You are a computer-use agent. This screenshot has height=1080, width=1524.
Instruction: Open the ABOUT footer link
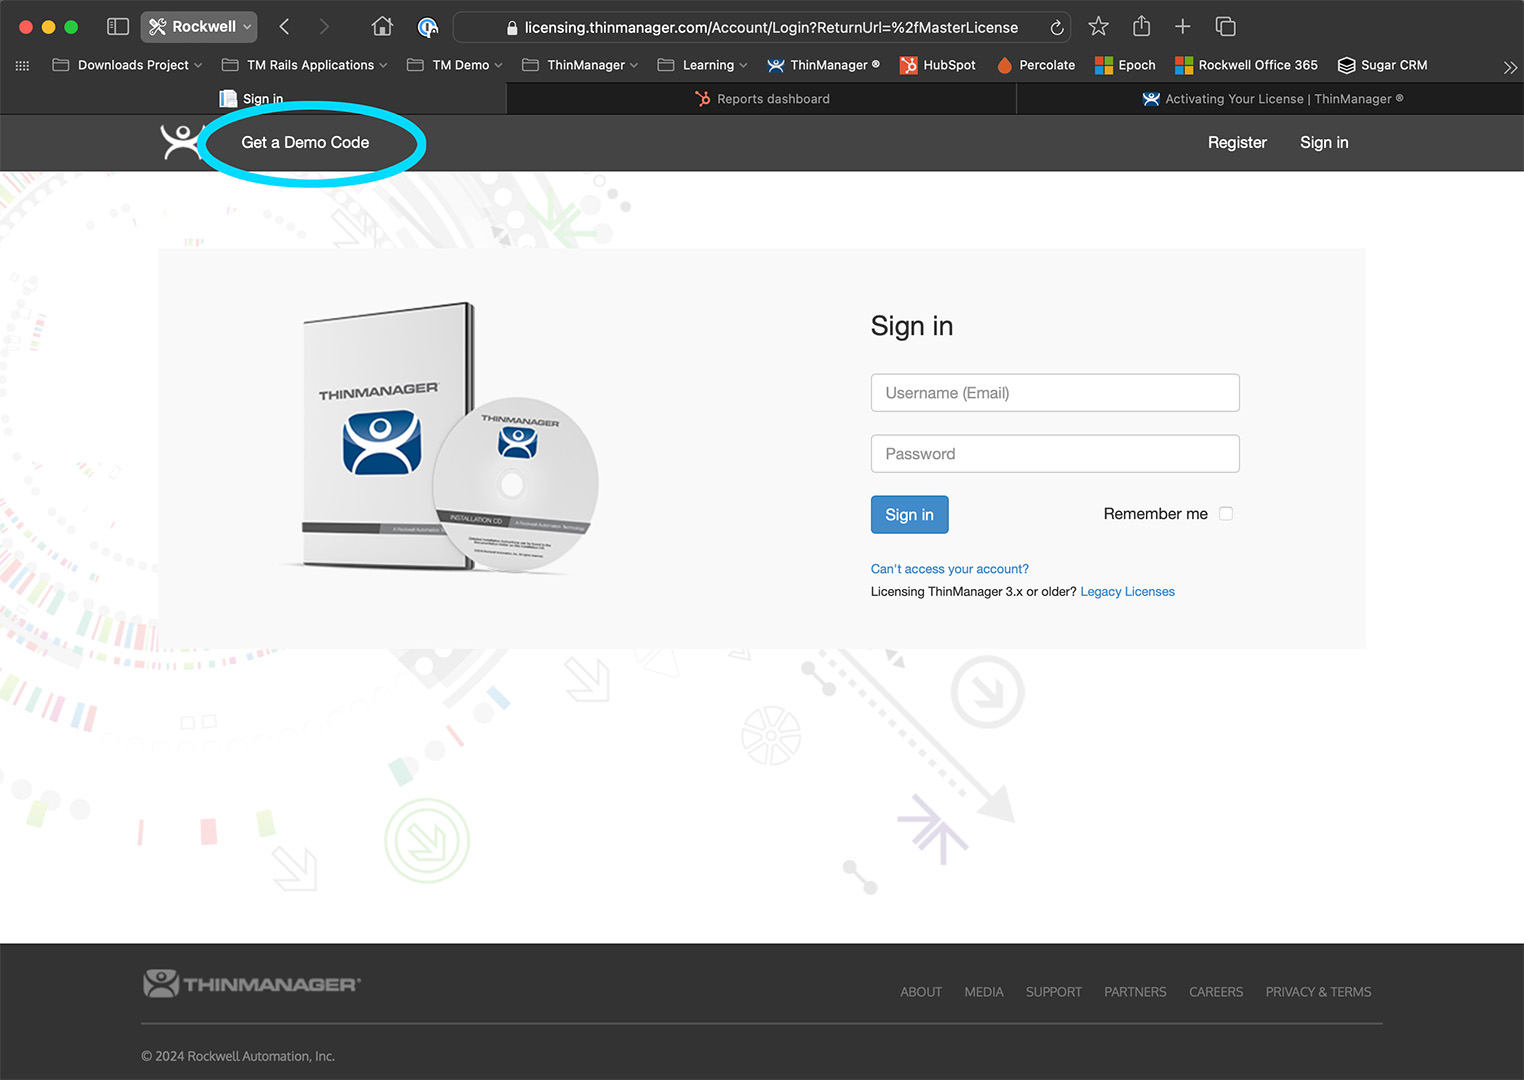coord(921,992)
